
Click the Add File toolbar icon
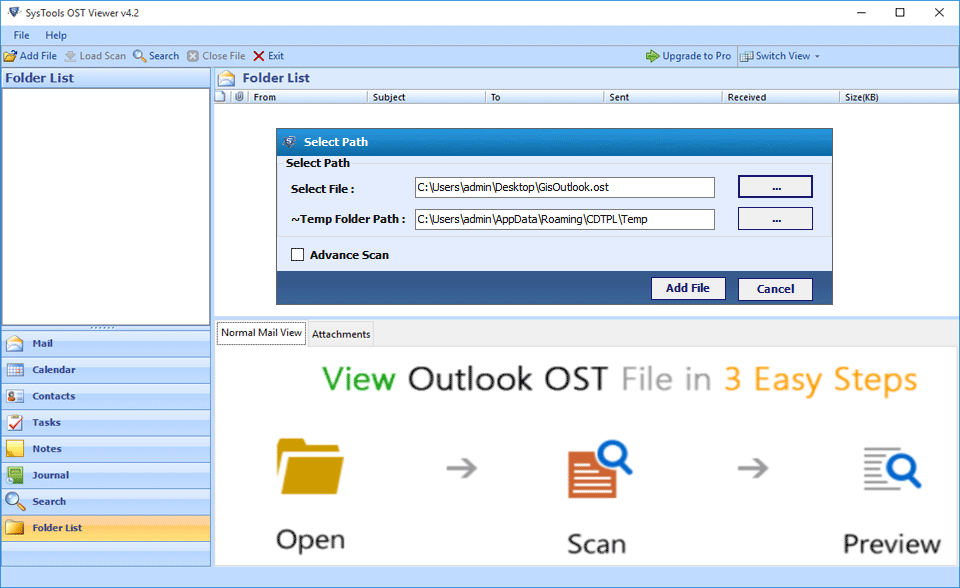(10, 56)
